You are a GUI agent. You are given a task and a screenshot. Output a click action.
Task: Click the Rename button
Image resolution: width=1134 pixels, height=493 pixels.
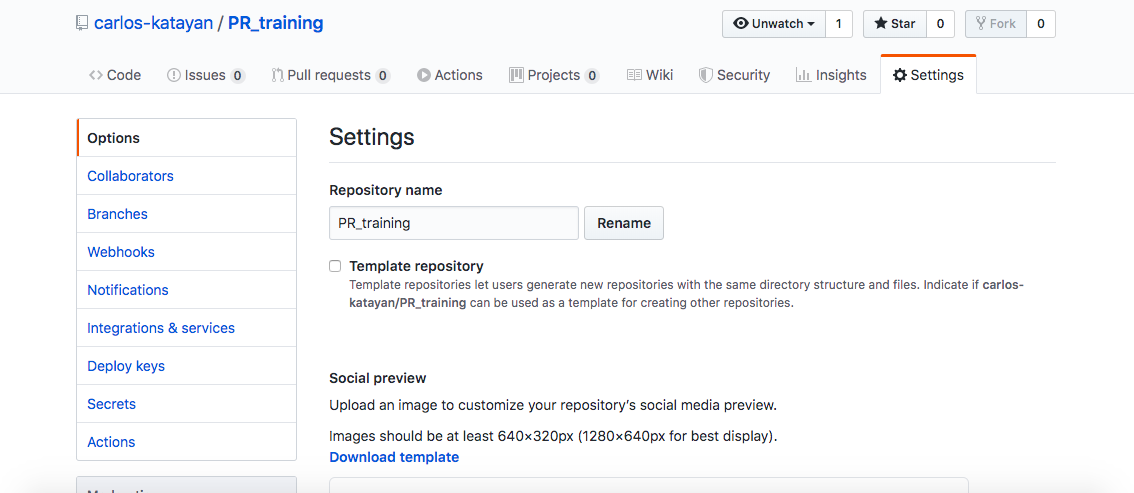click(x=623, y=223)
